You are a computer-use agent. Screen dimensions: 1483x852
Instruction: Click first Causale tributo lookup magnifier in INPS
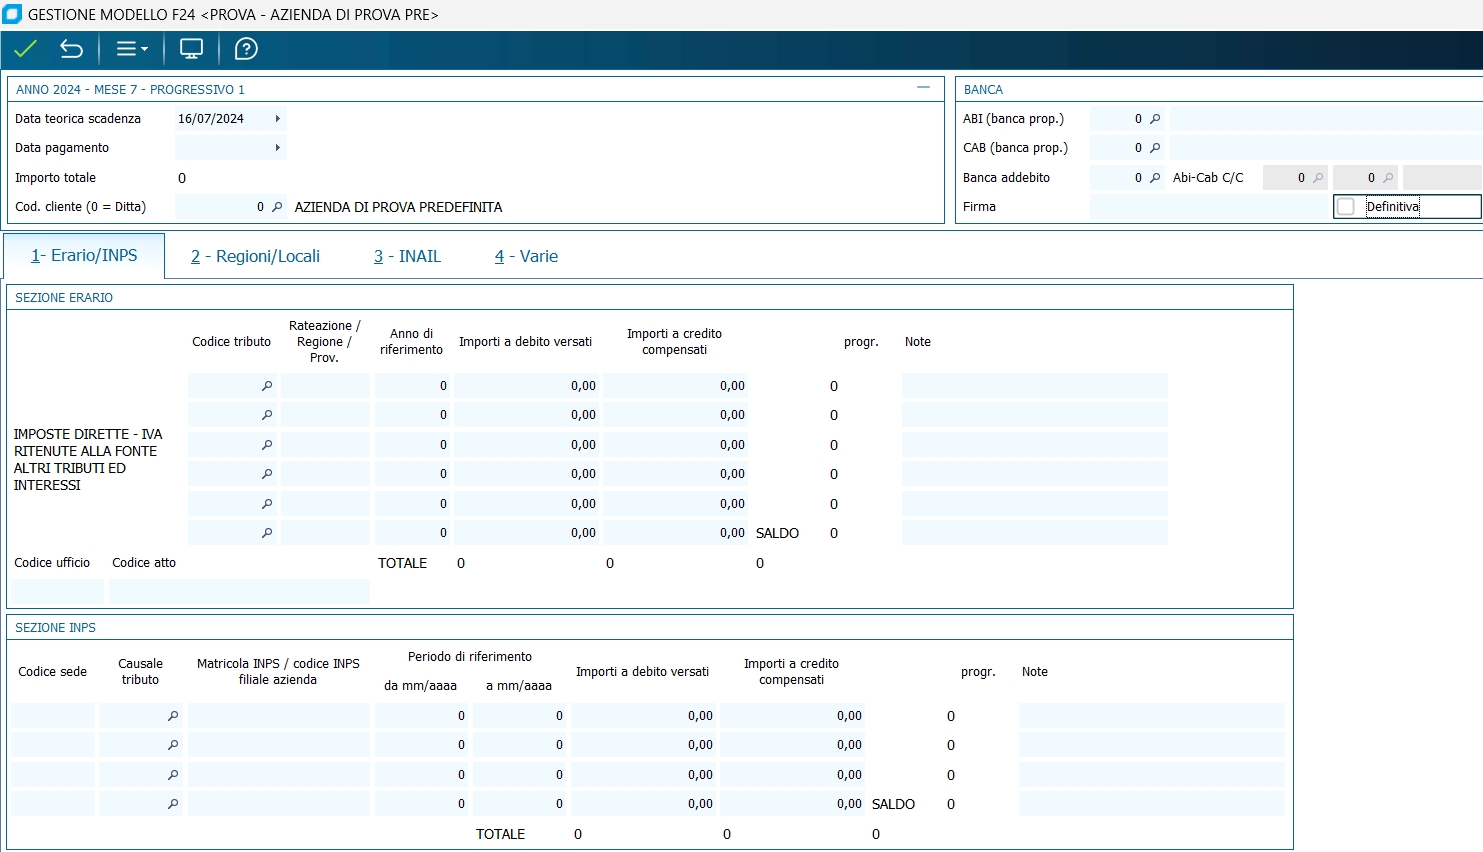click(173, 716)
